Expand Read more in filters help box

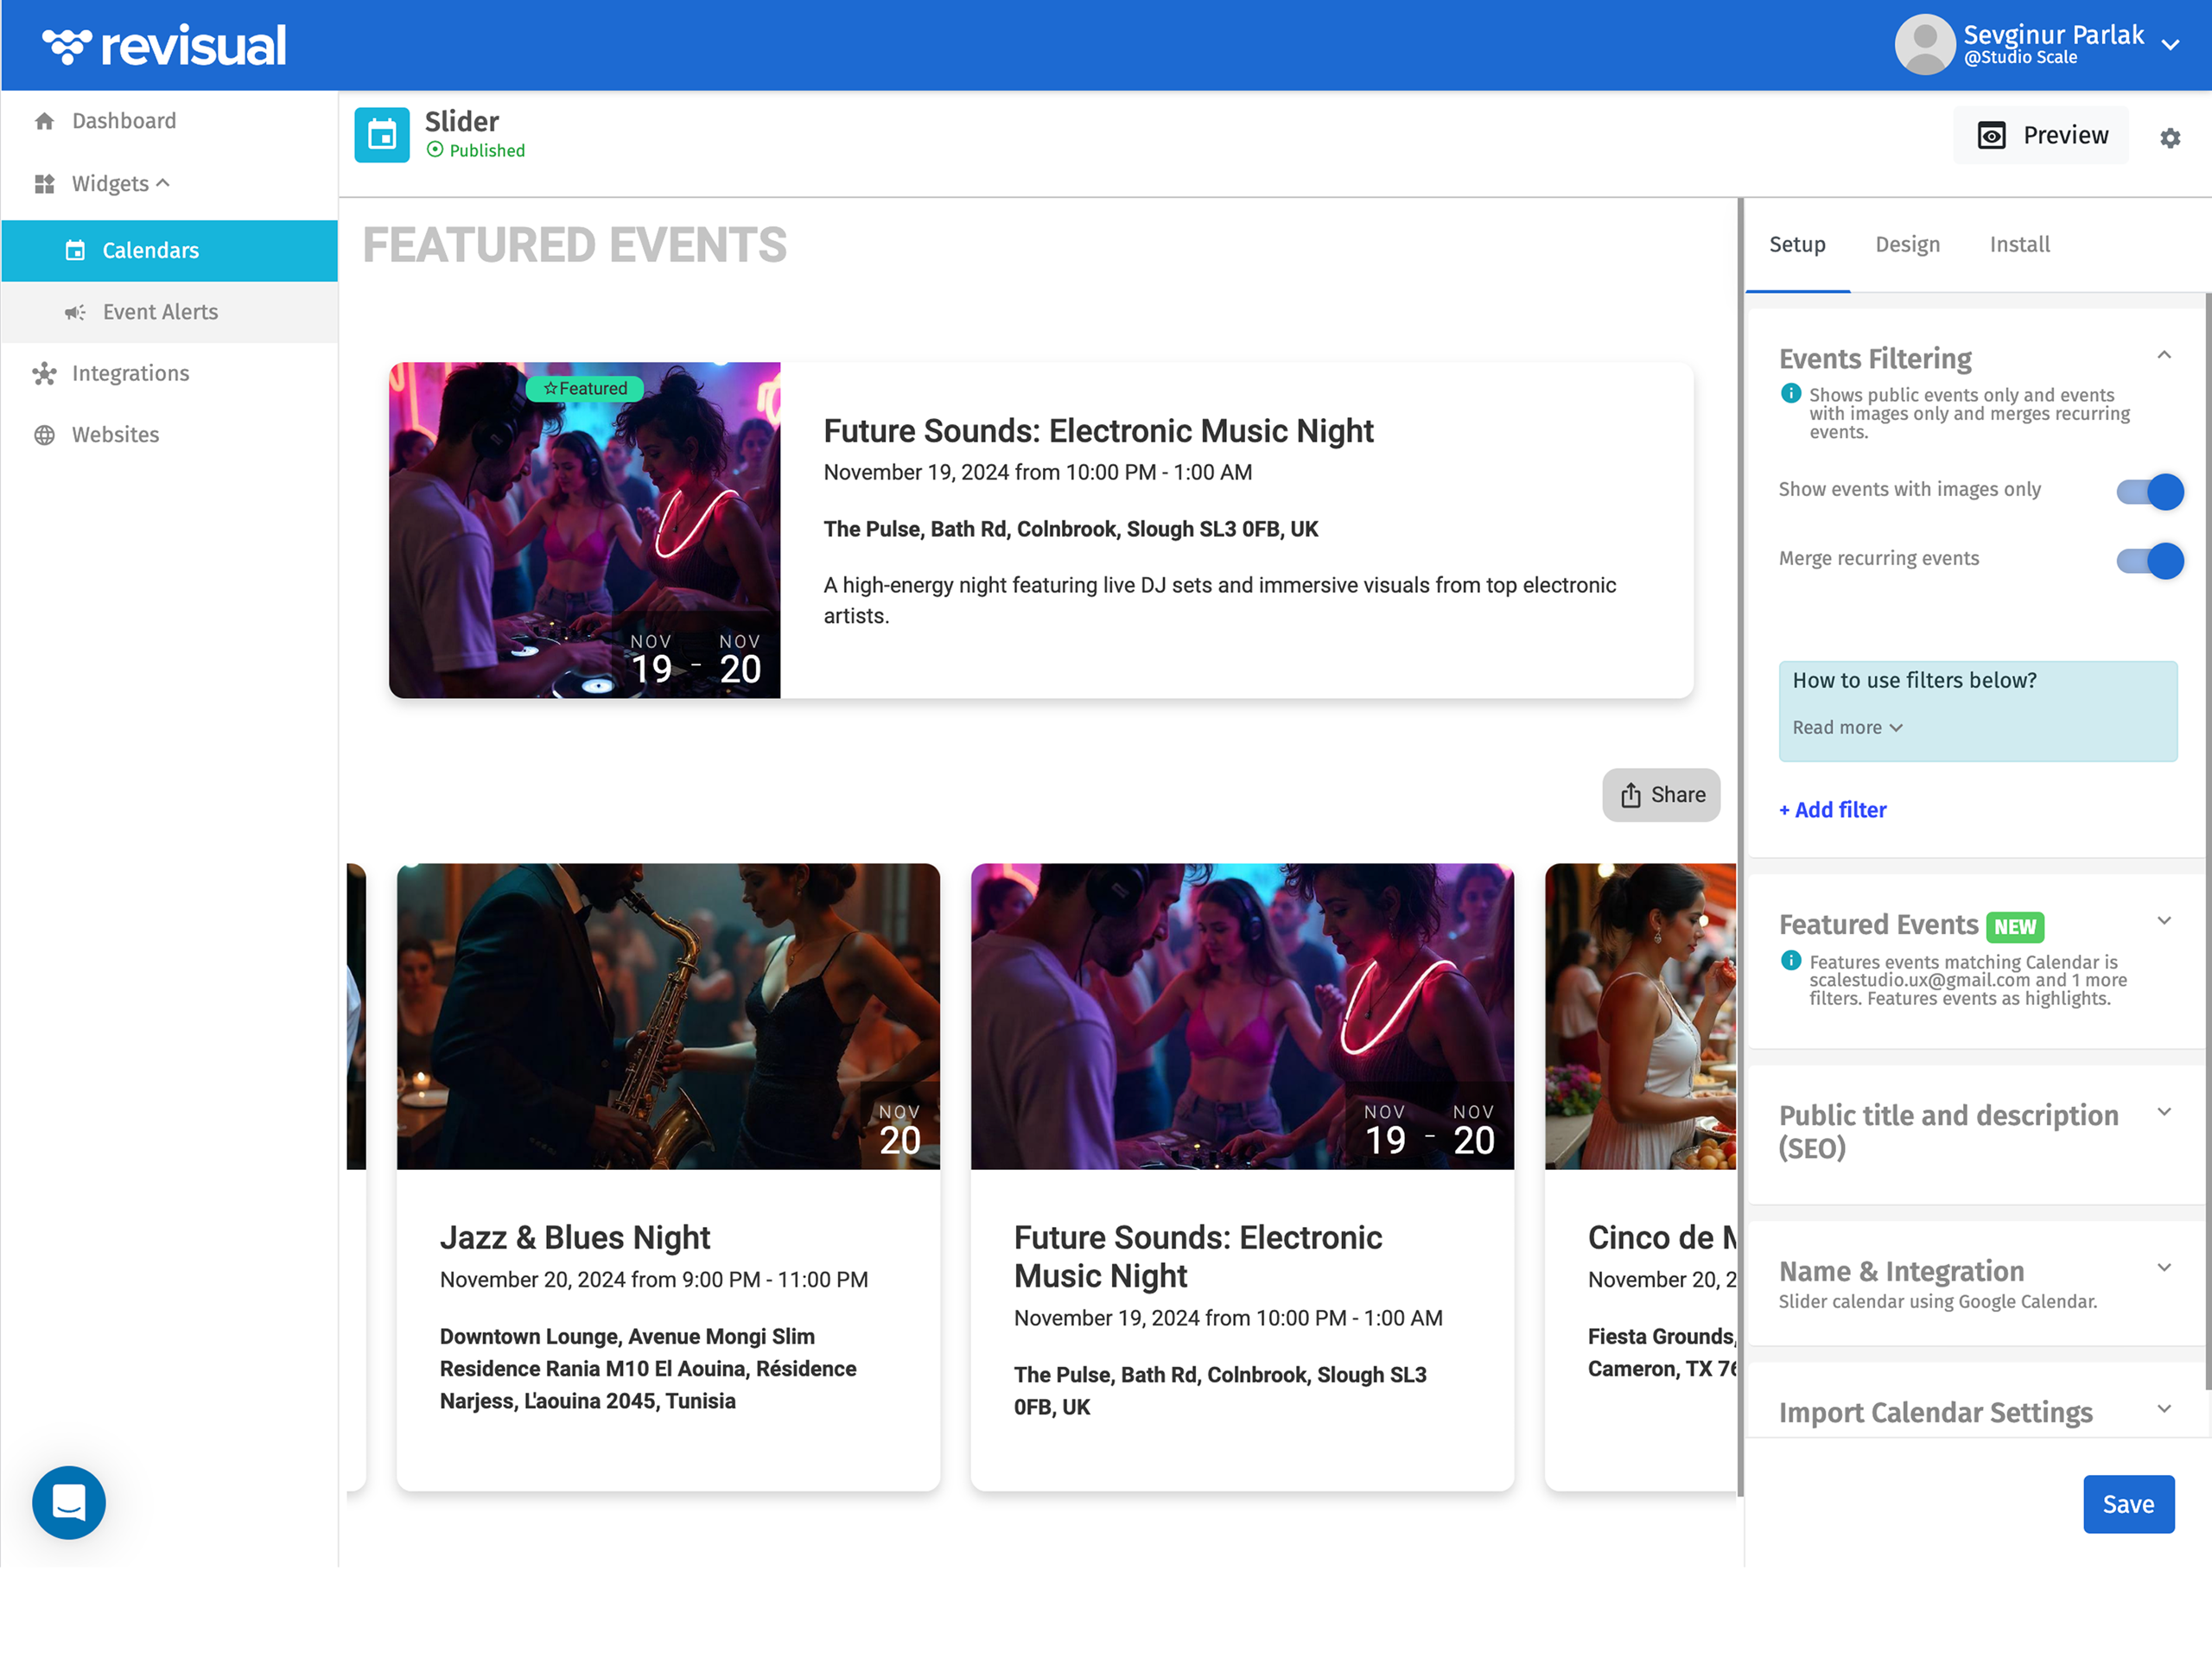coord(1847,728)
